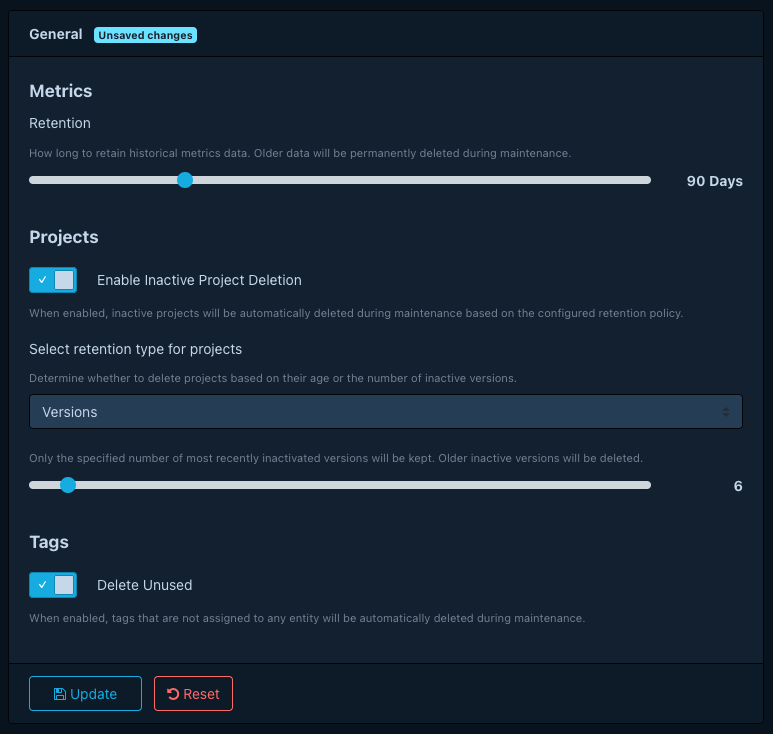The image size is (773, 734).
Task: Click the Metrics section heading
Action: click(x=61, y=91)
